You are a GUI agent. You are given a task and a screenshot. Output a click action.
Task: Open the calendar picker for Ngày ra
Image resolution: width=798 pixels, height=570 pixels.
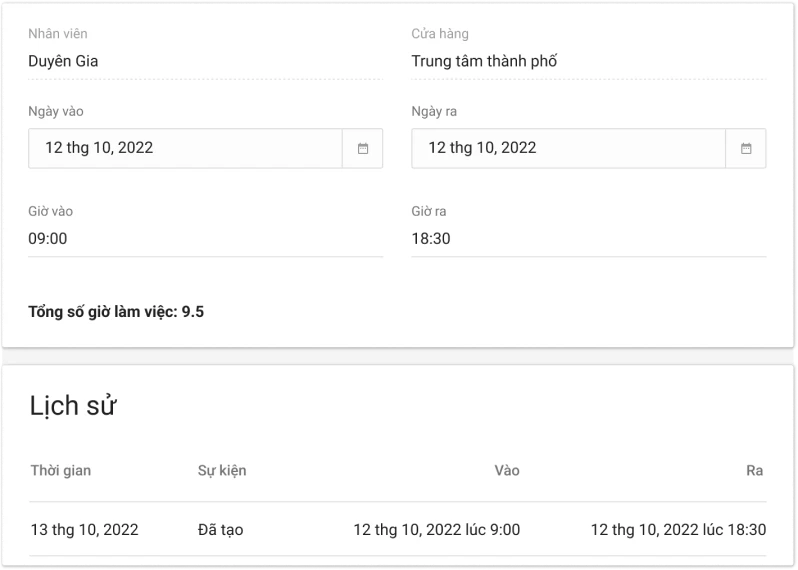point(746,148)
